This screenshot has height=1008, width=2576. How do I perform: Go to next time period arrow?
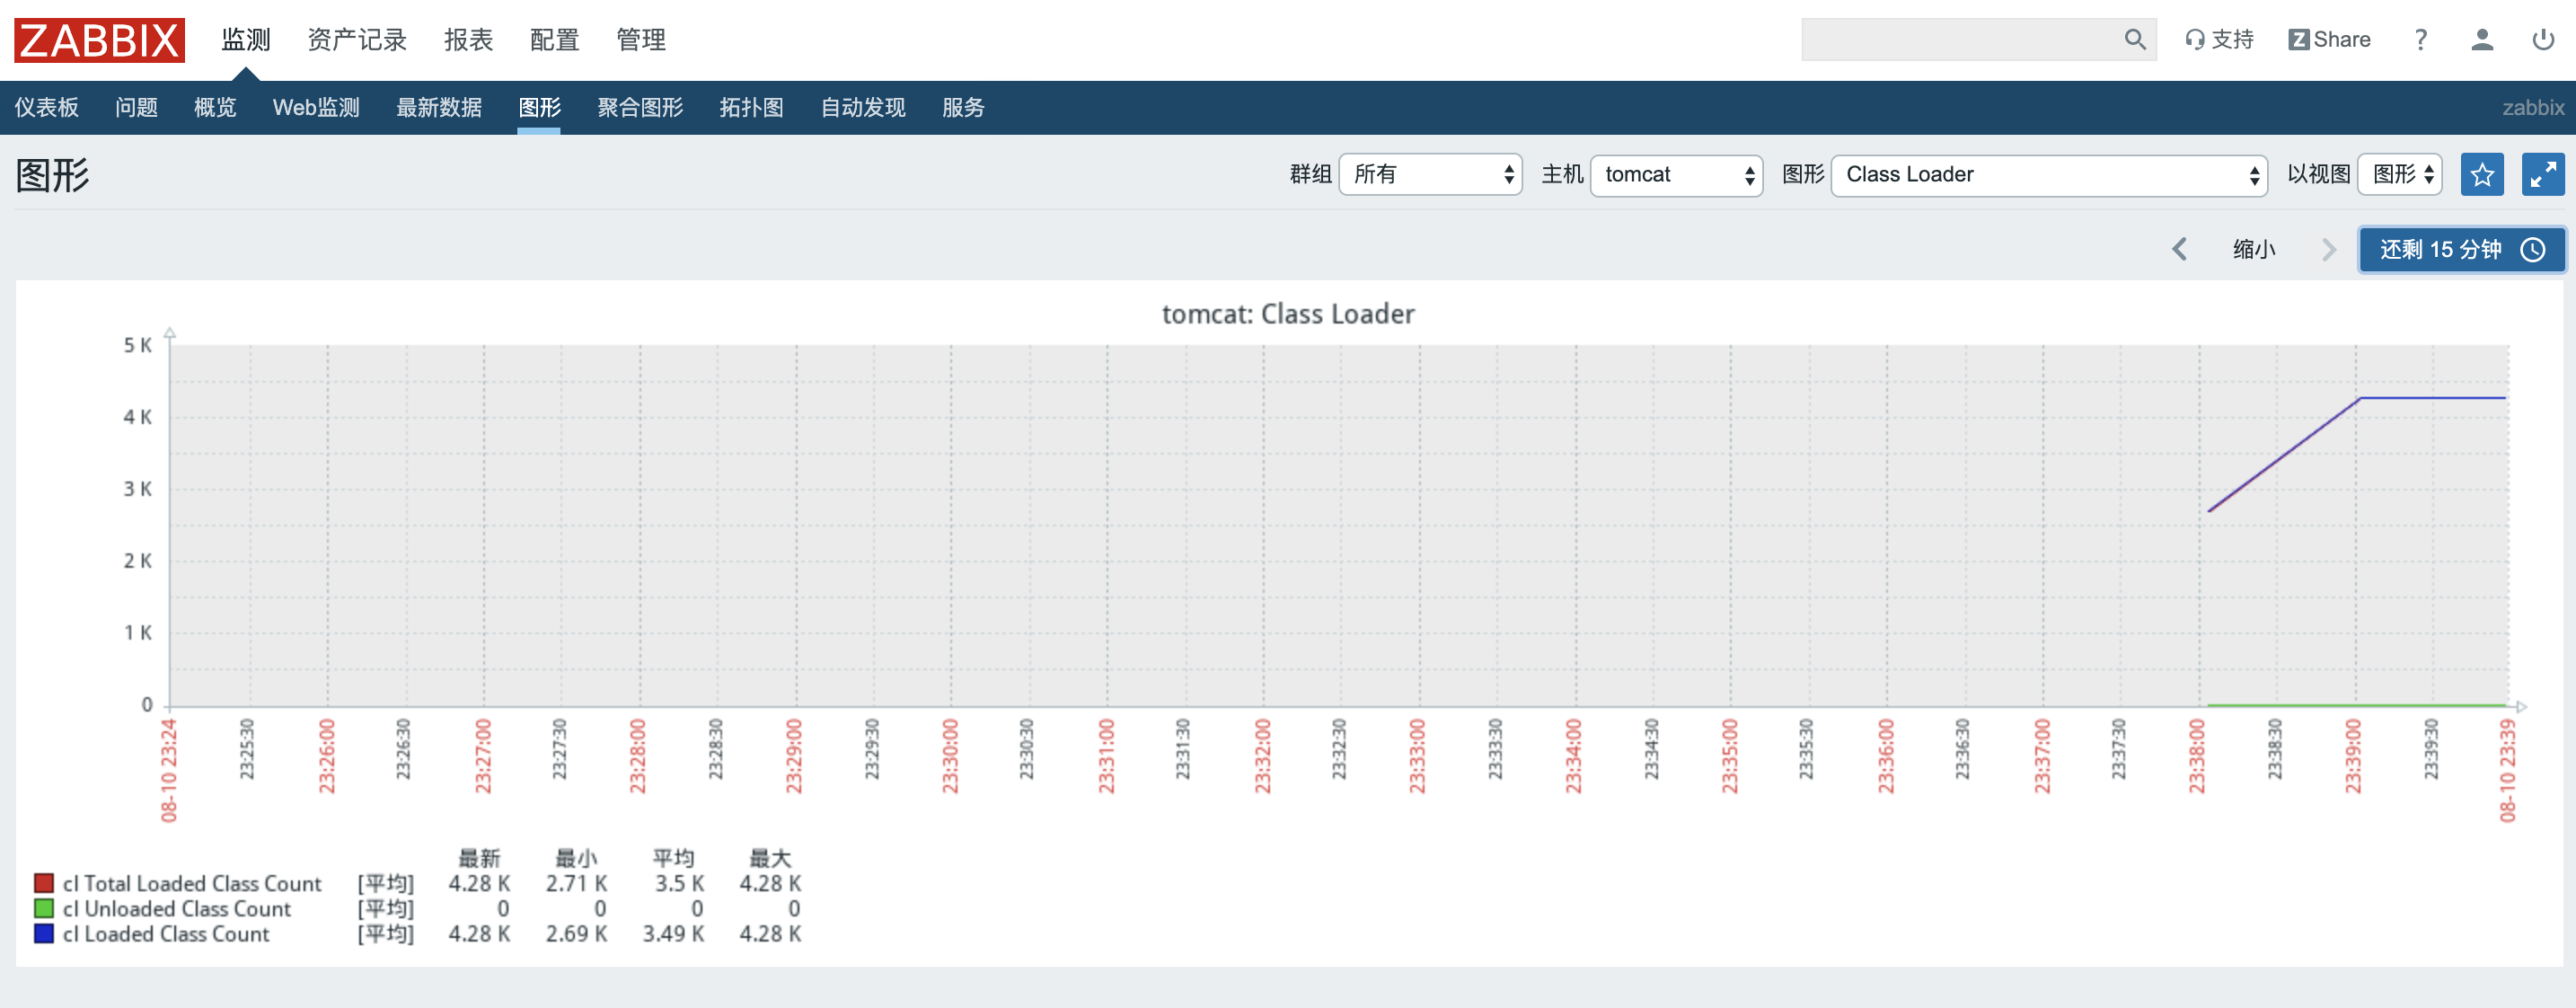[2329, 249]
